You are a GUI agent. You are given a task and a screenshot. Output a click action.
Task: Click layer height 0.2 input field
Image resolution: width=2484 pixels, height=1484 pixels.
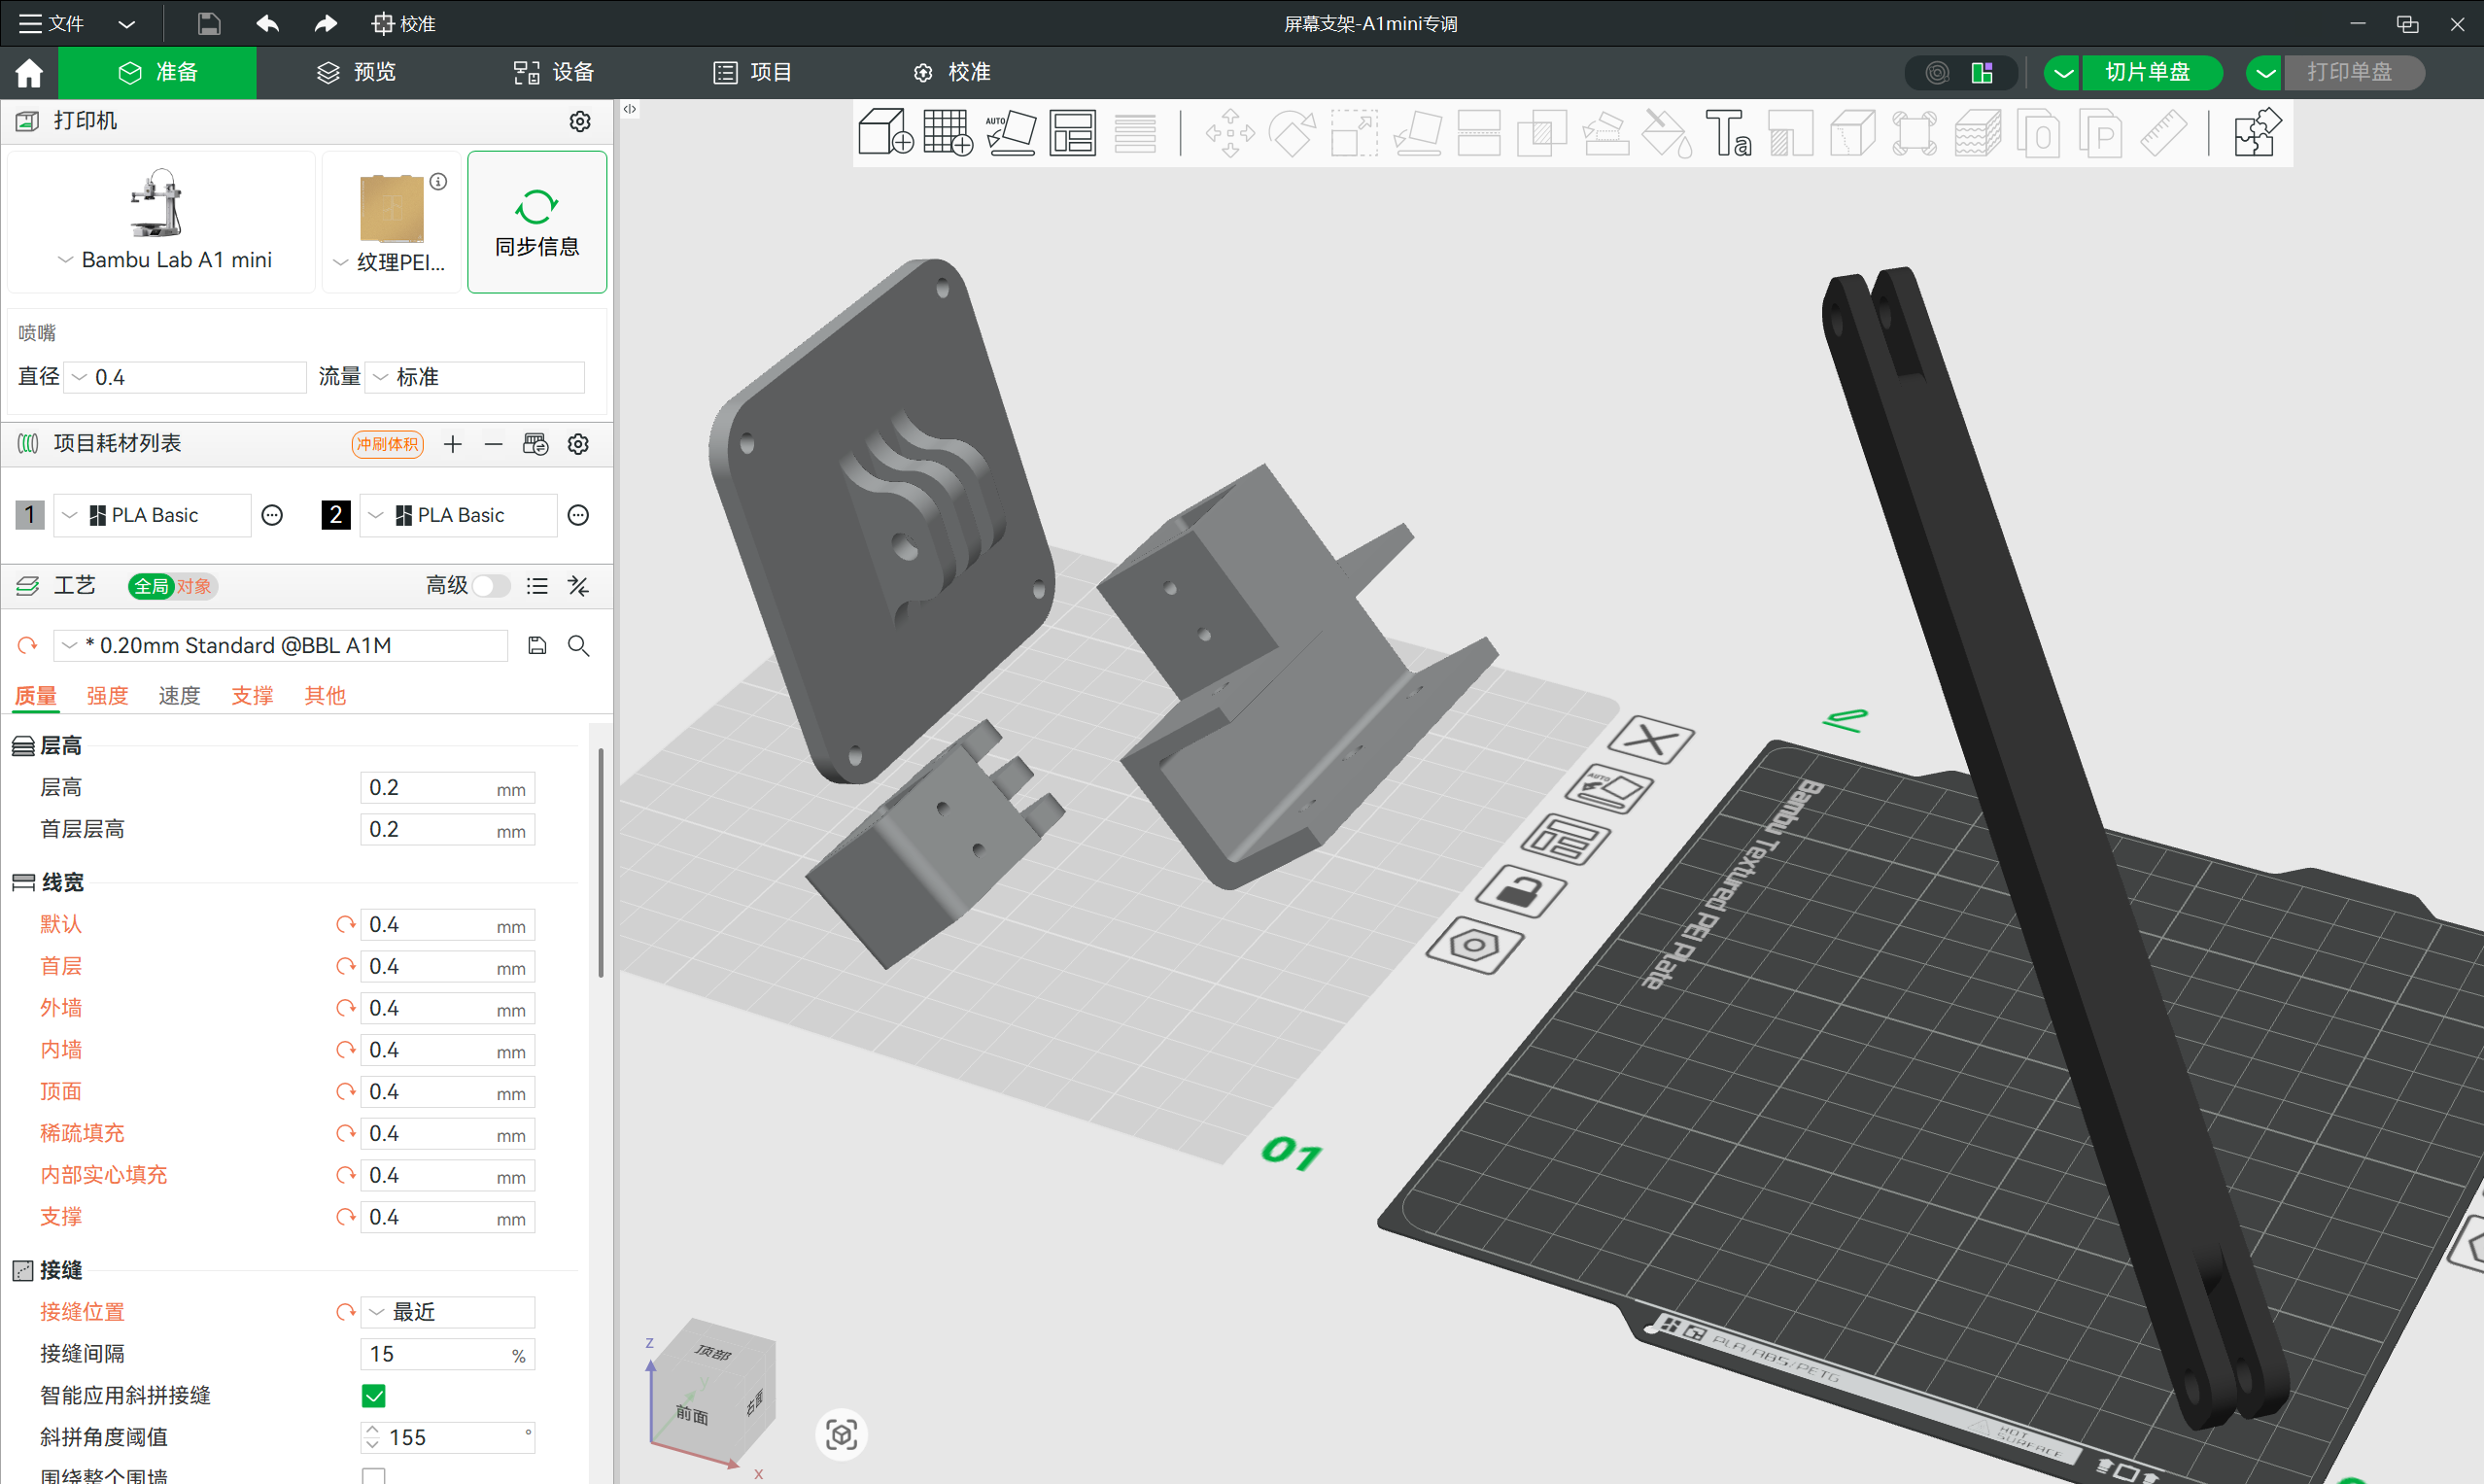447,788
